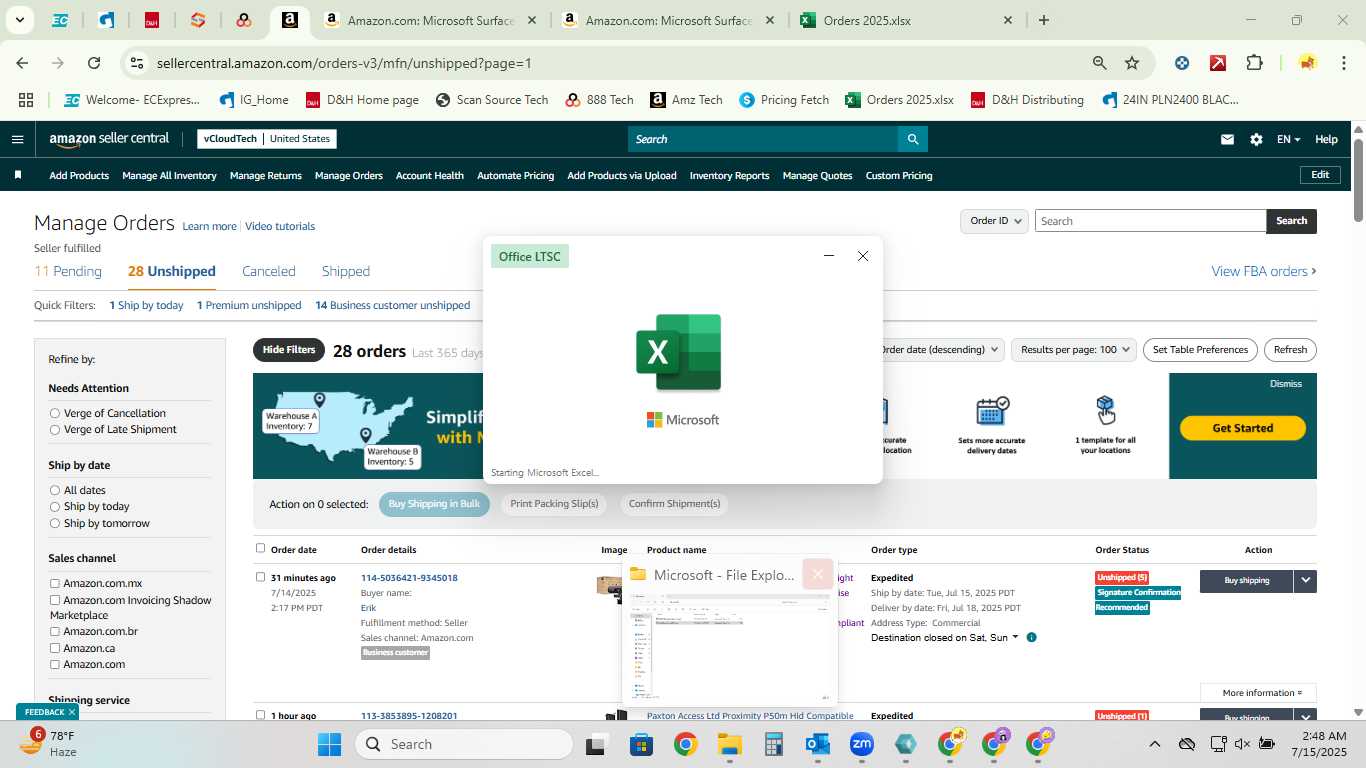The height and width of the screenshot is (768, 1366).
Task: Check the Amazon.com.br sales channel box
Action: [x=55, y=631]
